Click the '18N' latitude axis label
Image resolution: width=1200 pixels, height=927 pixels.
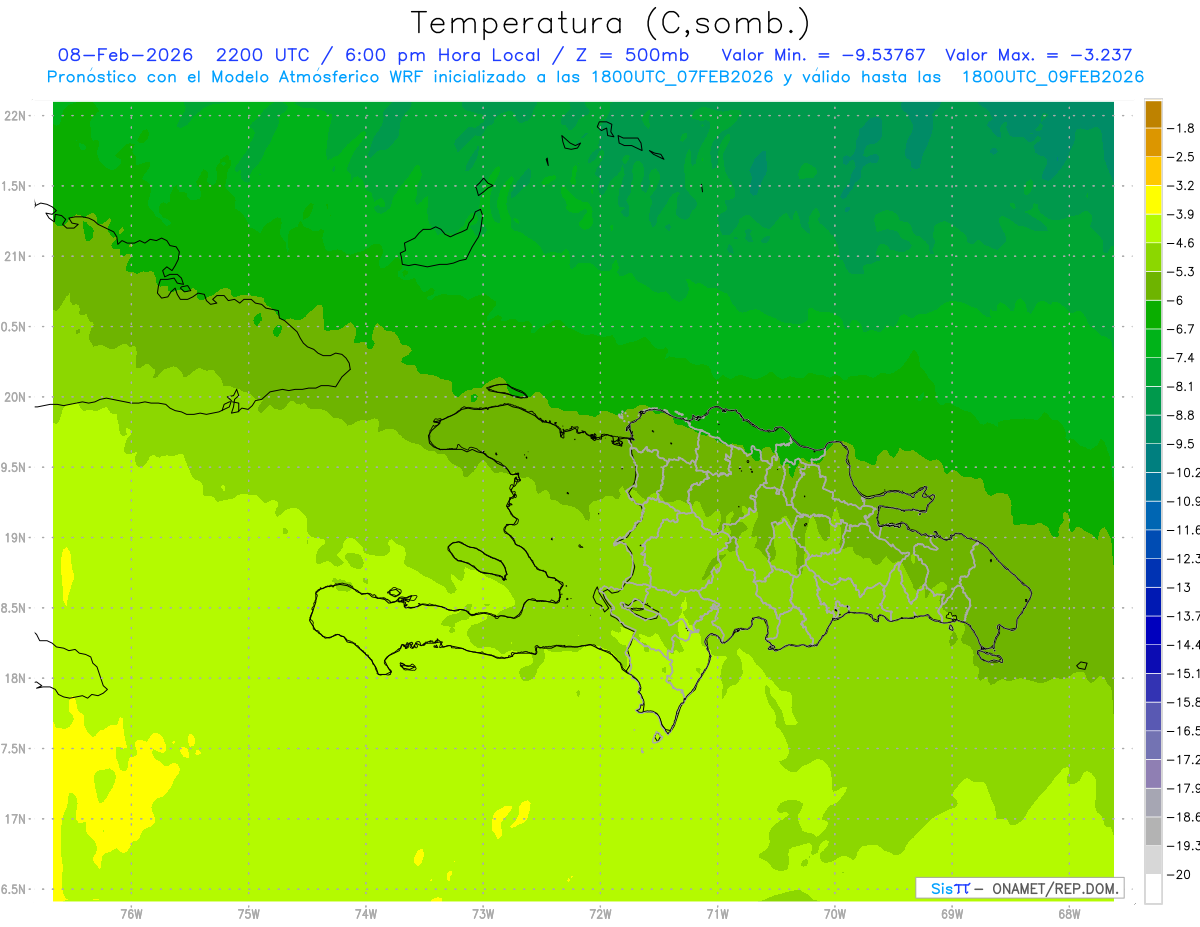15,679
